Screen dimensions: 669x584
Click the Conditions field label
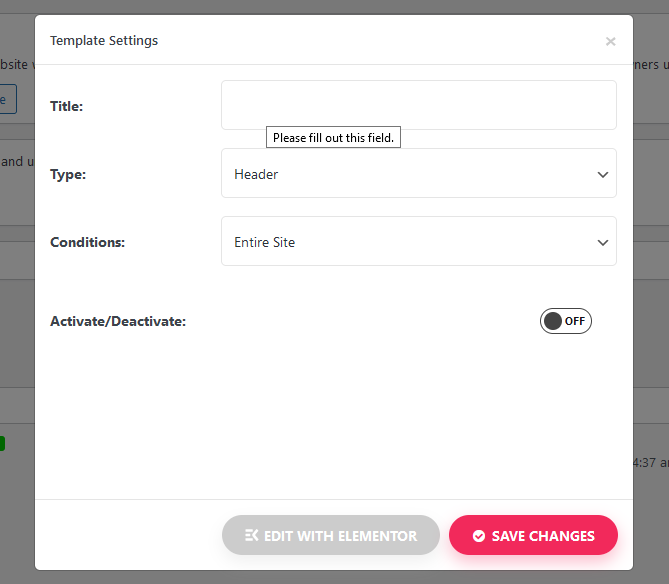point(87,242)
